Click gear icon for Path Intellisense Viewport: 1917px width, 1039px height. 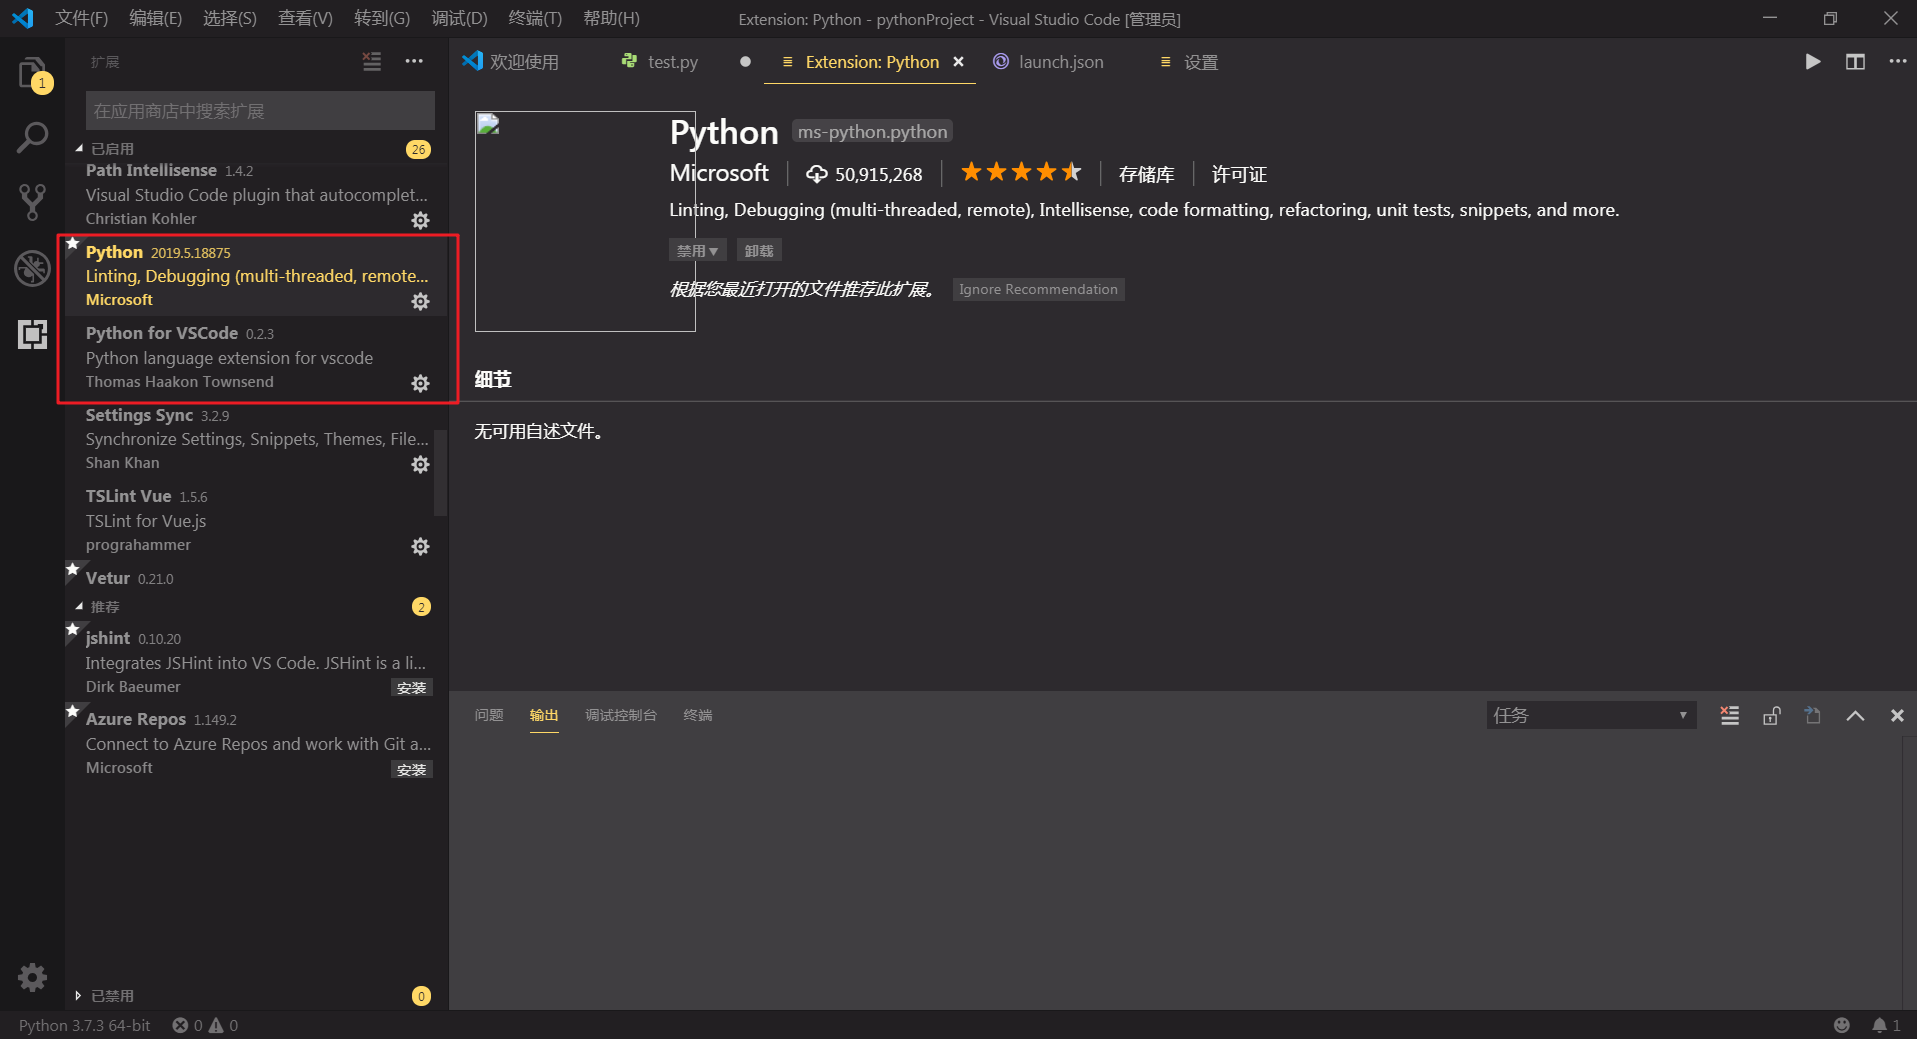[x=421, y=220]
